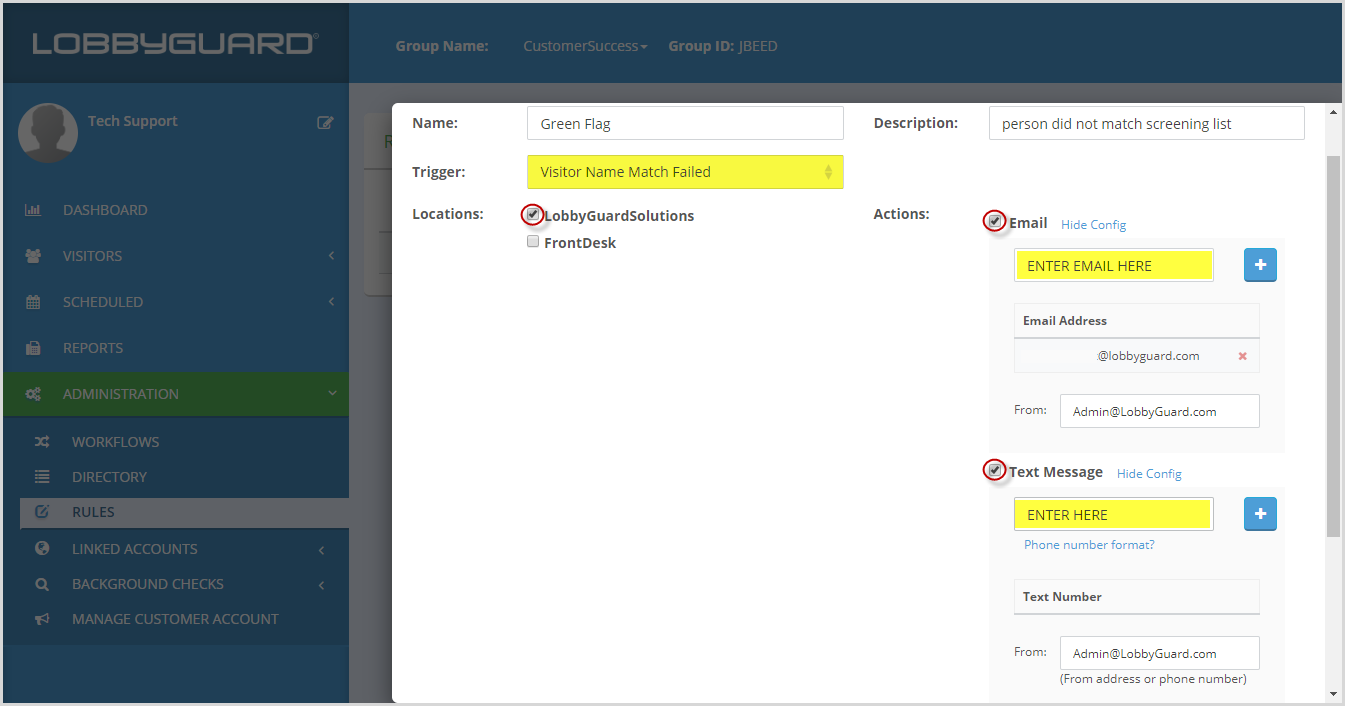This screenshot has height=706, width=1345.
Task: Check the FrontDesk location checkbox
Action: (x=533, y=241)
